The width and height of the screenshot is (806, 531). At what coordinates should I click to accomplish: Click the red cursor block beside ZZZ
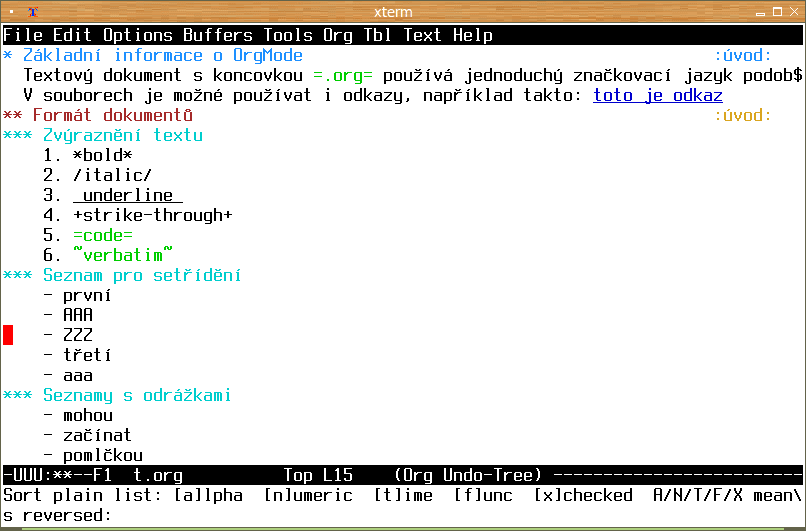(8, 335)
